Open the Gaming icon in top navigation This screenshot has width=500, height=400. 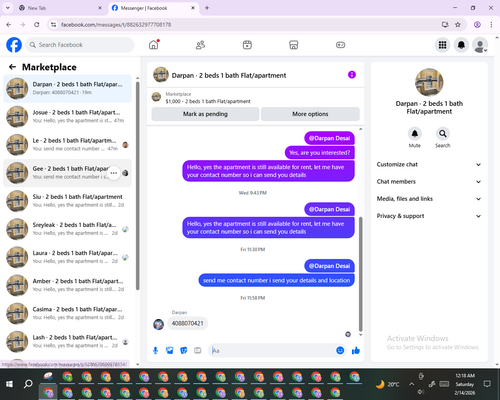tap(340, 45)
